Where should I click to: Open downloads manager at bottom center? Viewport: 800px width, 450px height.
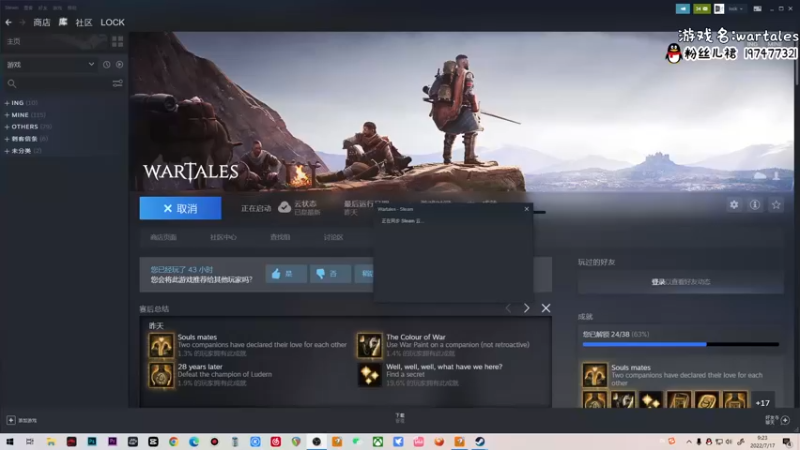coord(400,418)
